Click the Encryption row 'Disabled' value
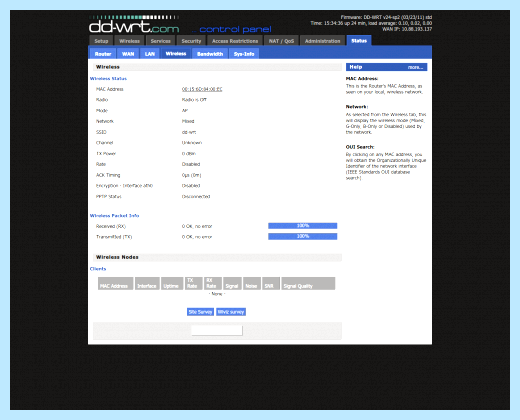The height and width of the screenshot is (420, 520). click(x=191, y=186)
